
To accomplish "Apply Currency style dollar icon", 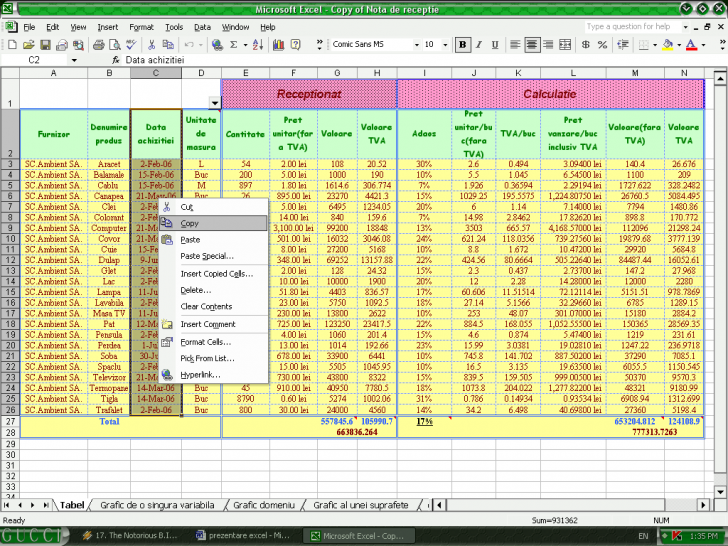I will [585, 45].
